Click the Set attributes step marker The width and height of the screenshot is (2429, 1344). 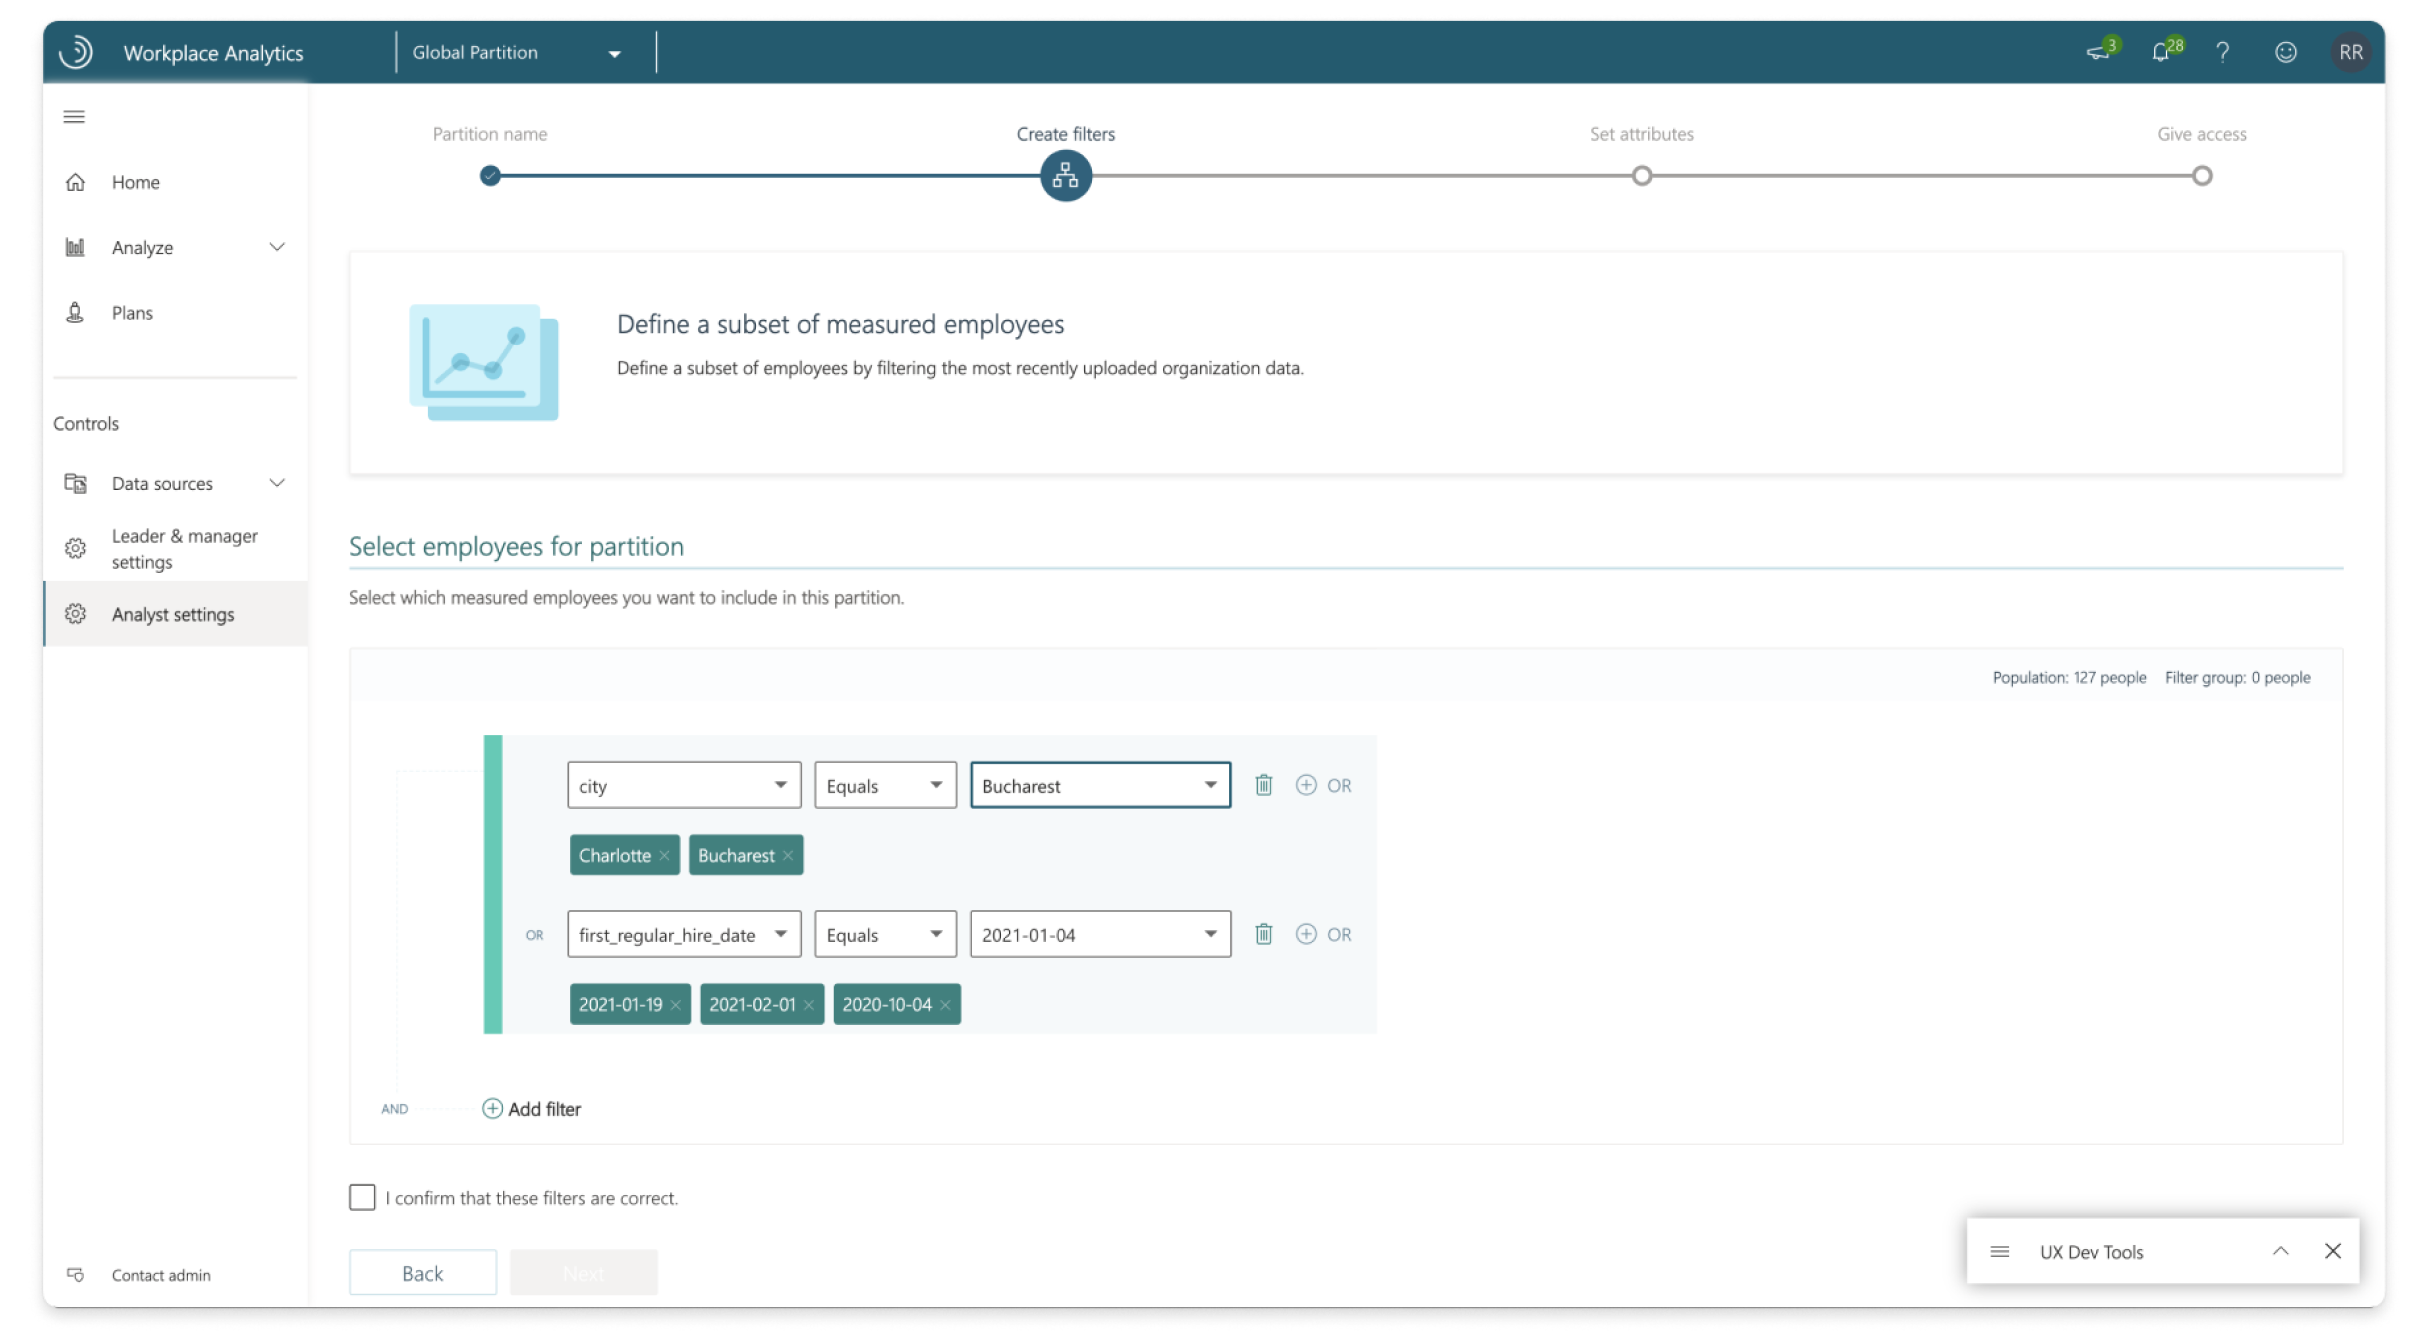click(1641, 176)
